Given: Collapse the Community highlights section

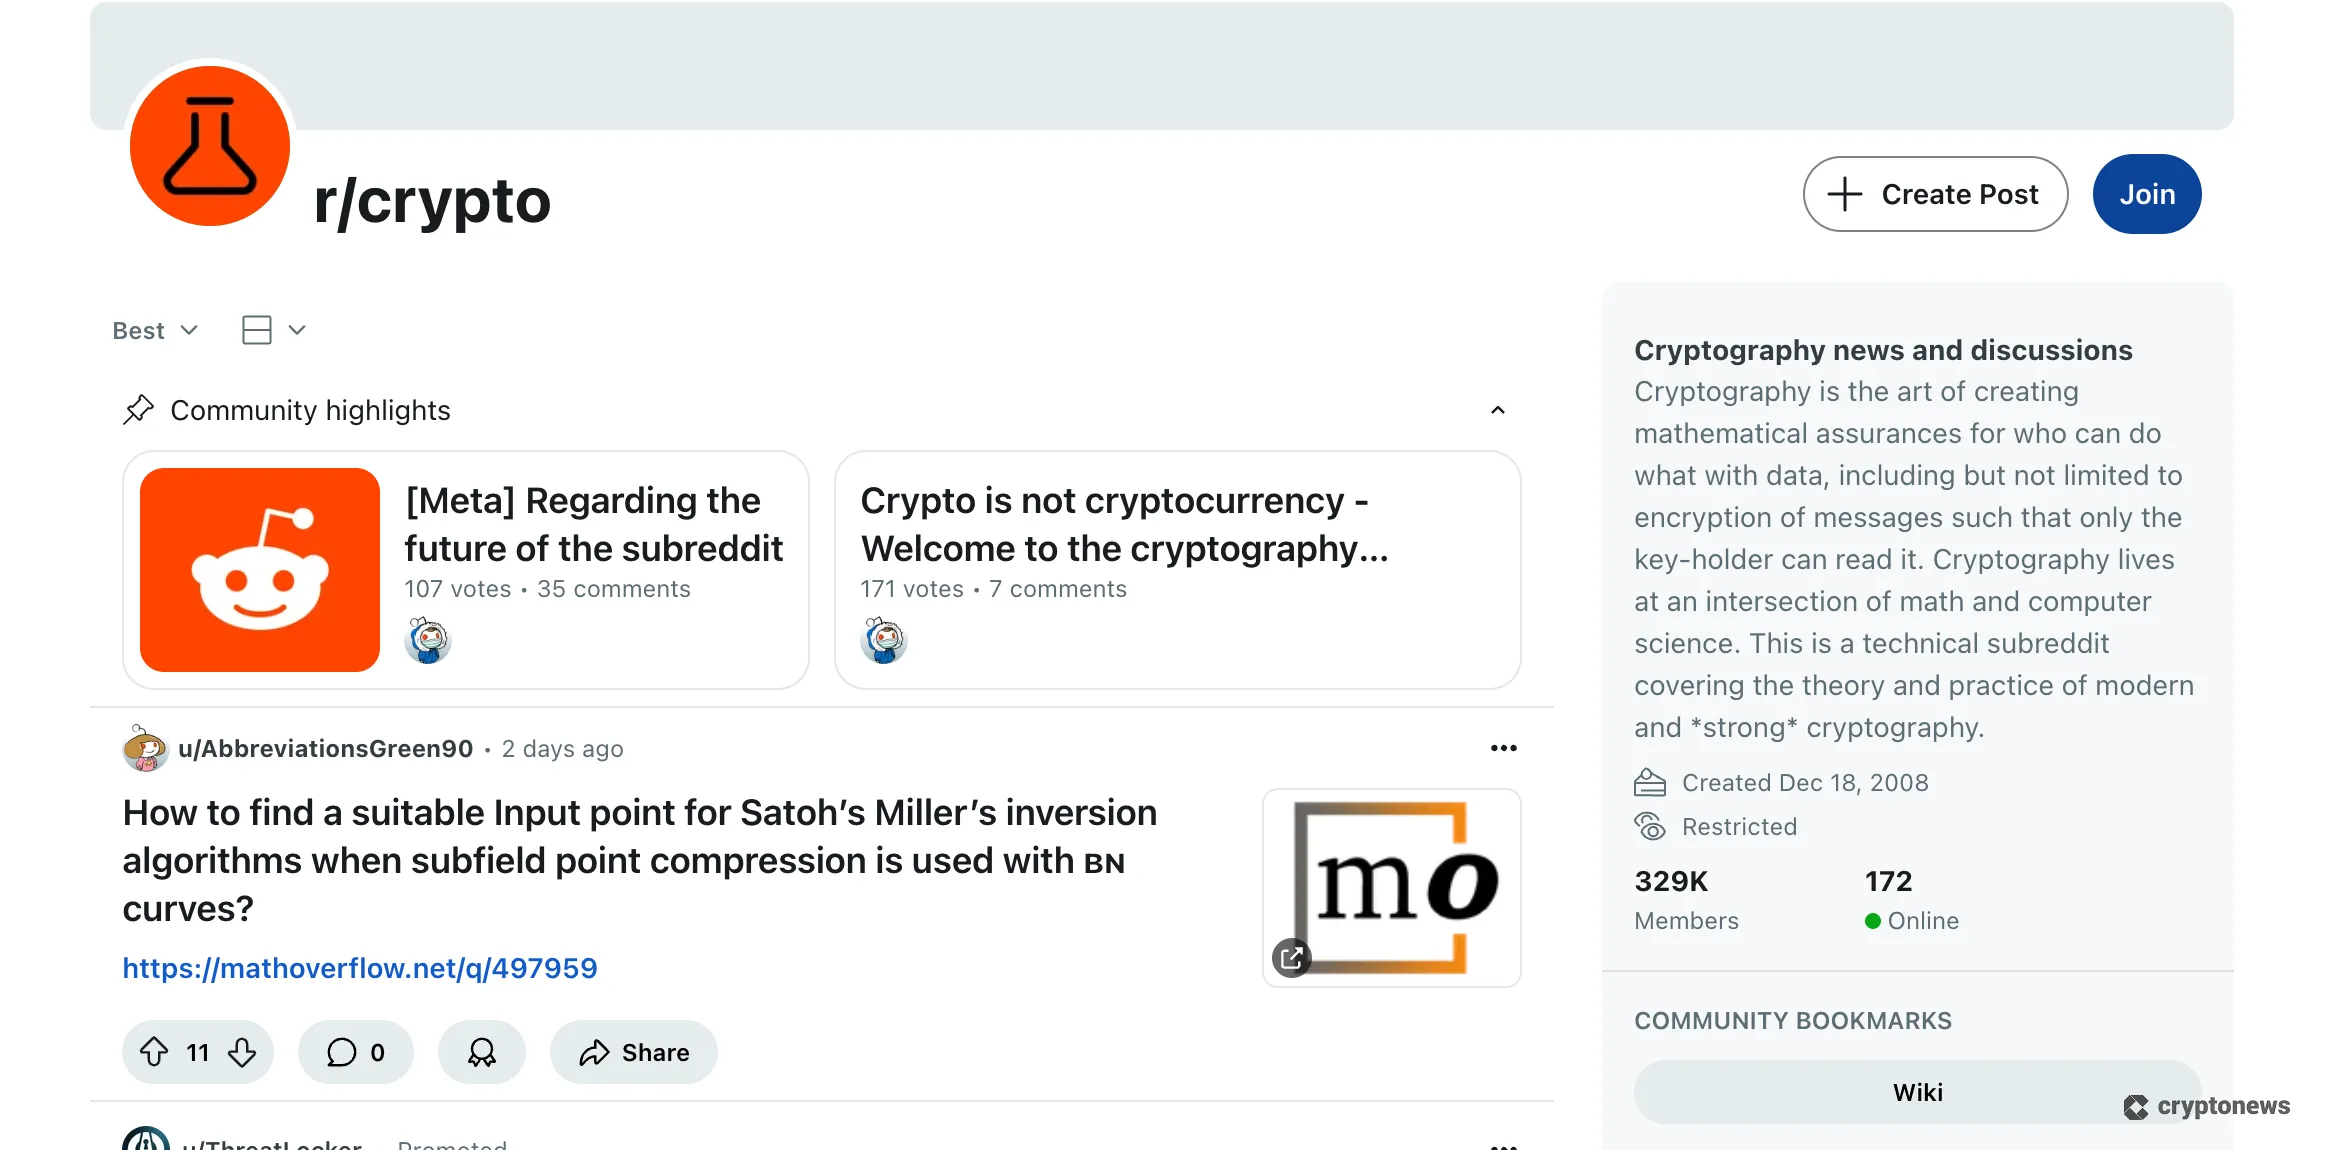Looking at the screenshot, I should (1497, 410).
